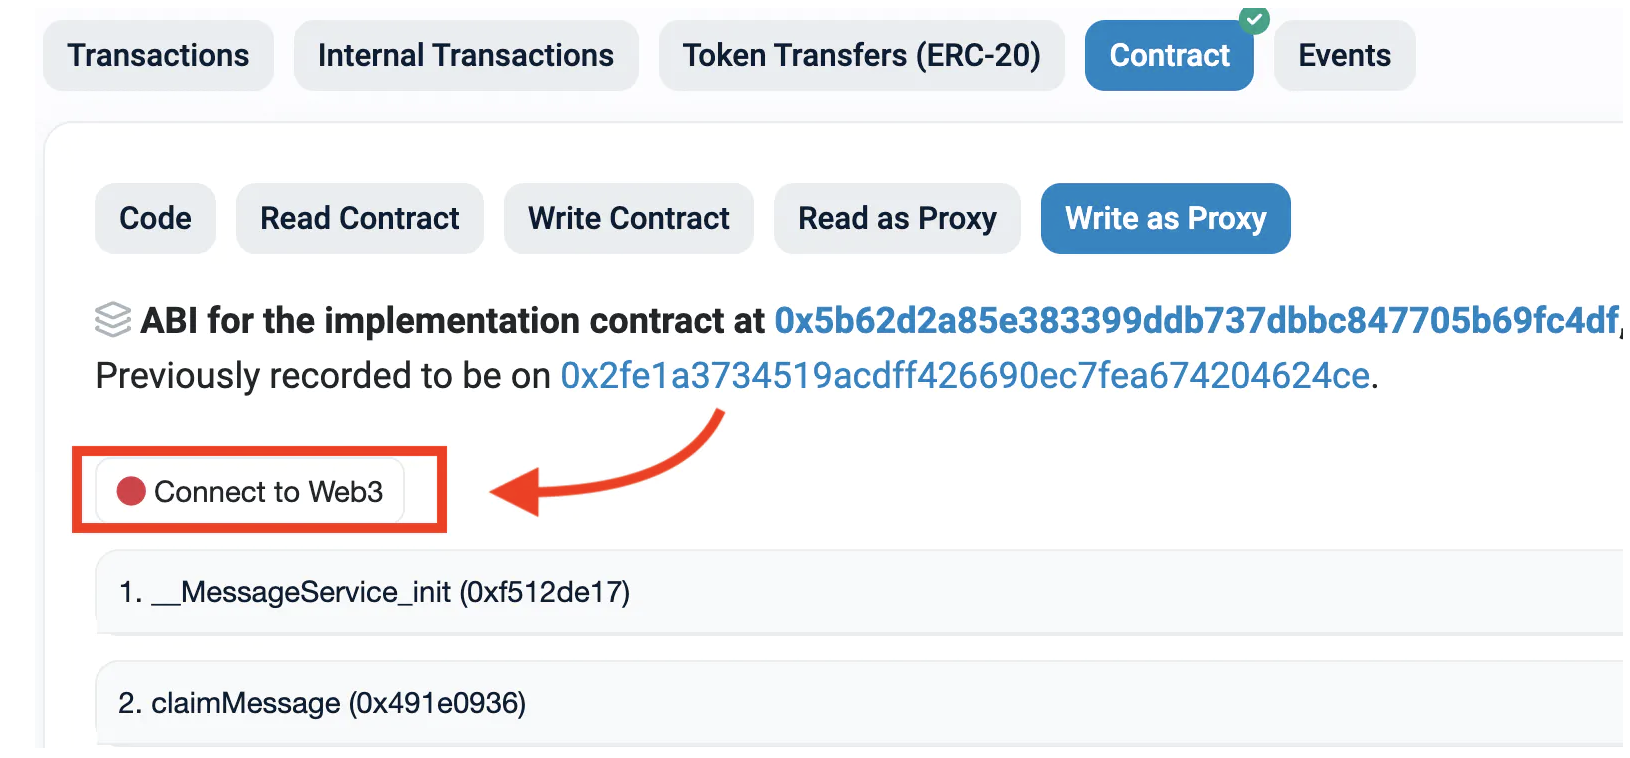Open the Transactions tab
This screenshot has width=1630, height=758.
[158, 55]
